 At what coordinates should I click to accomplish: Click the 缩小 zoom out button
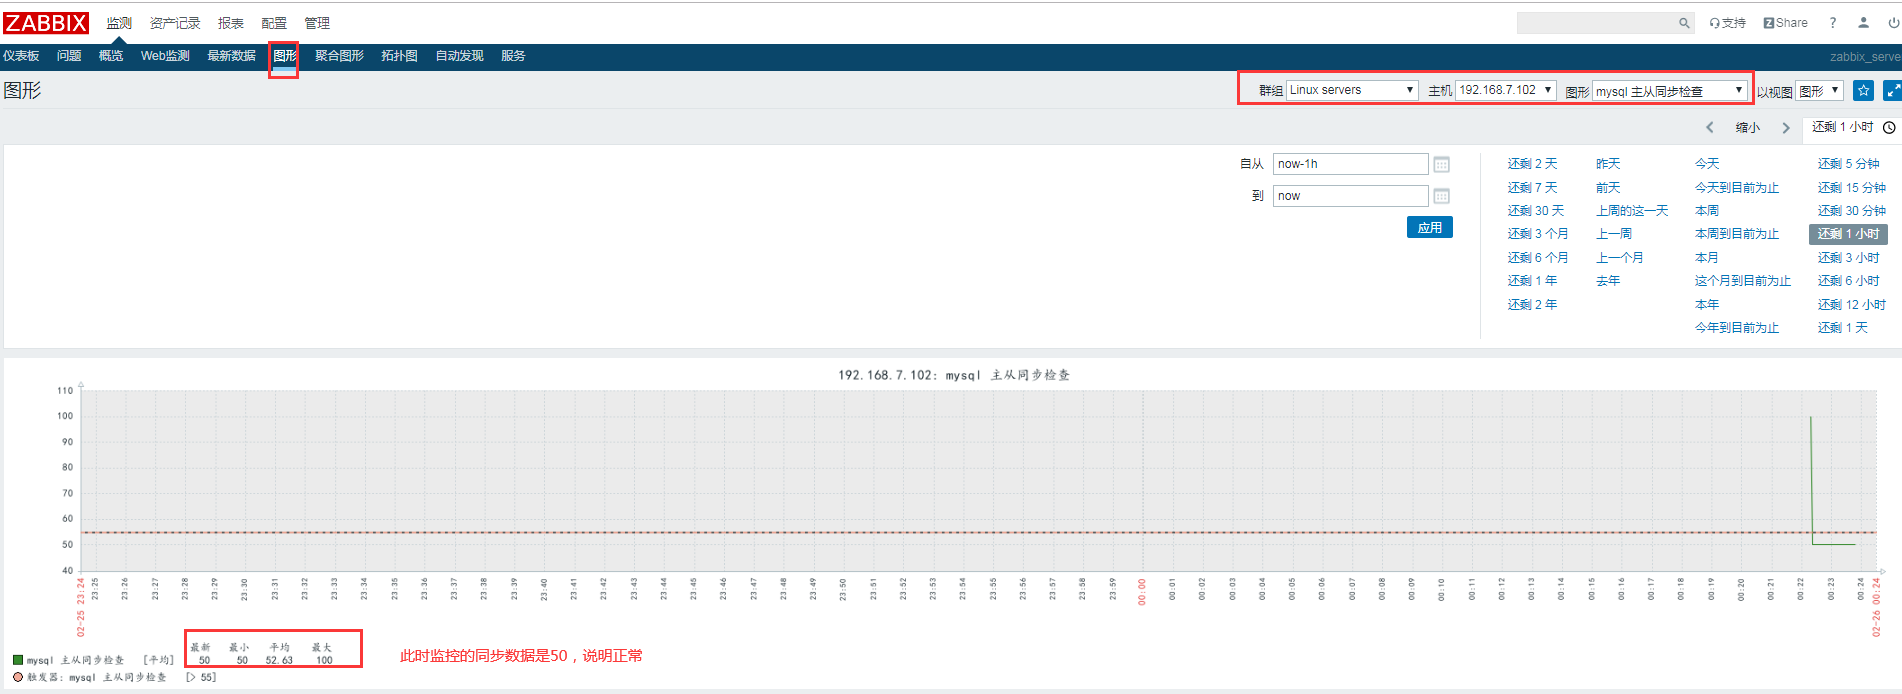[1748, 127]
